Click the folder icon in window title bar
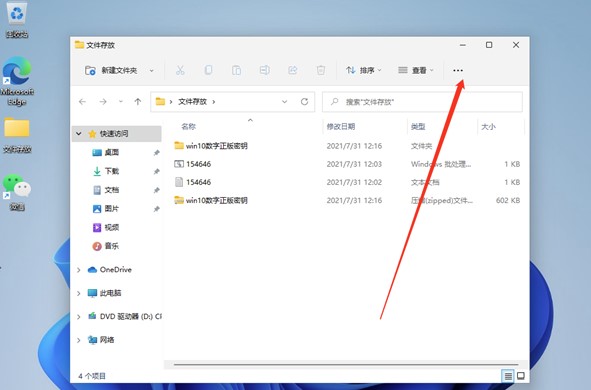 [x=79, y=45]
